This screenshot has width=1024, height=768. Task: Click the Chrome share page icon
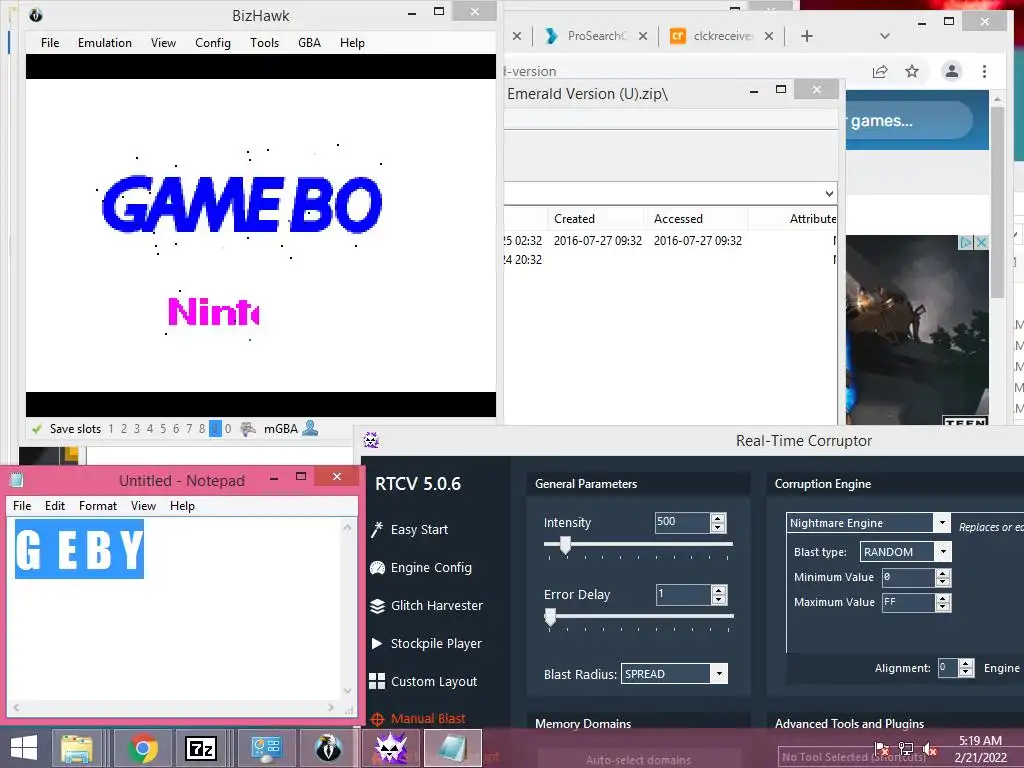[x=880, y=71]
